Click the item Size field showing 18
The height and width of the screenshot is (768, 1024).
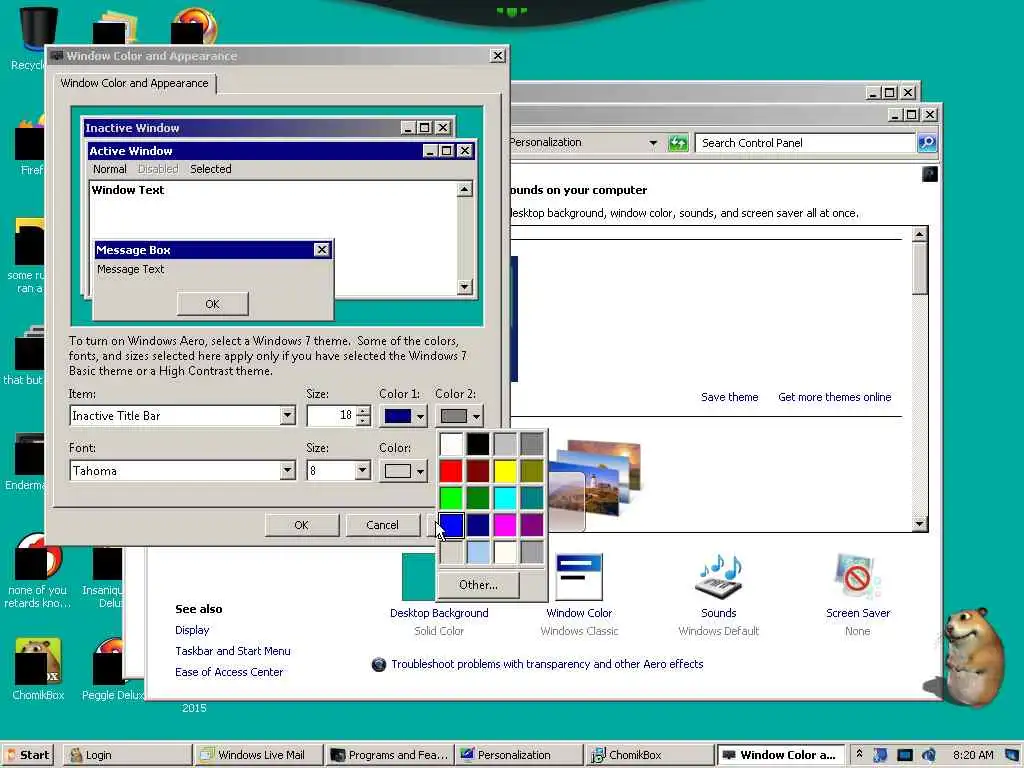point(331,415)
